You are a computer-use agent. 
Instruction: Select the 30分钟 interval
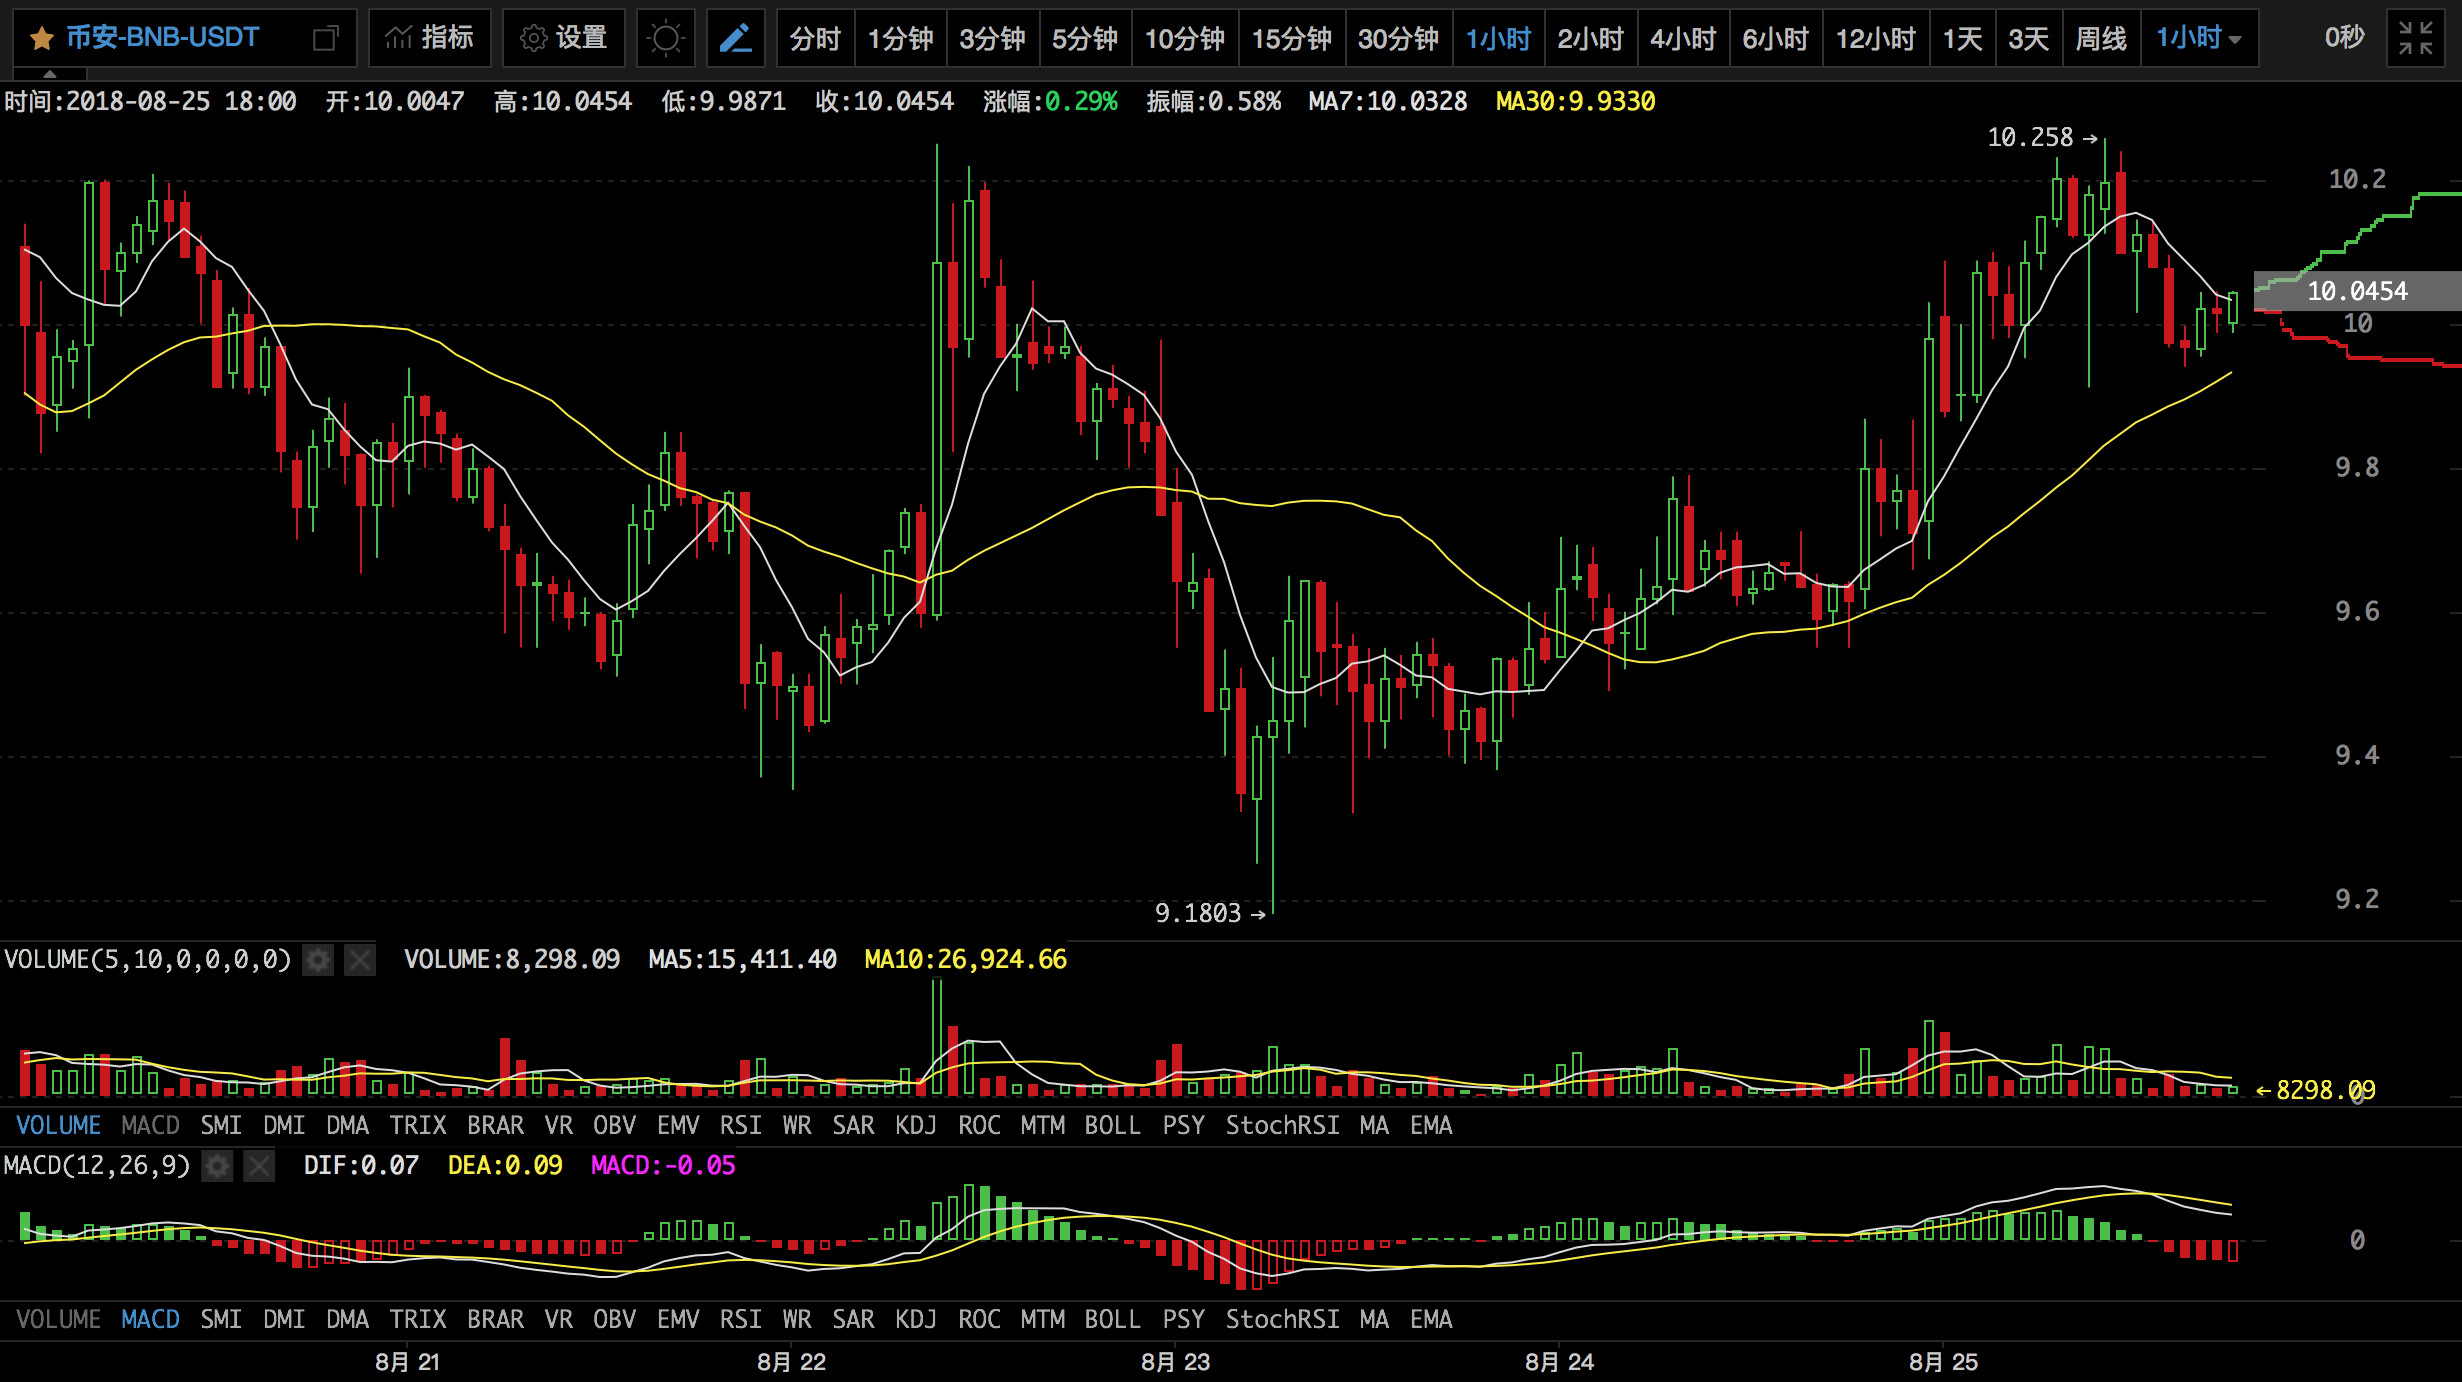tap(1398, 39)
